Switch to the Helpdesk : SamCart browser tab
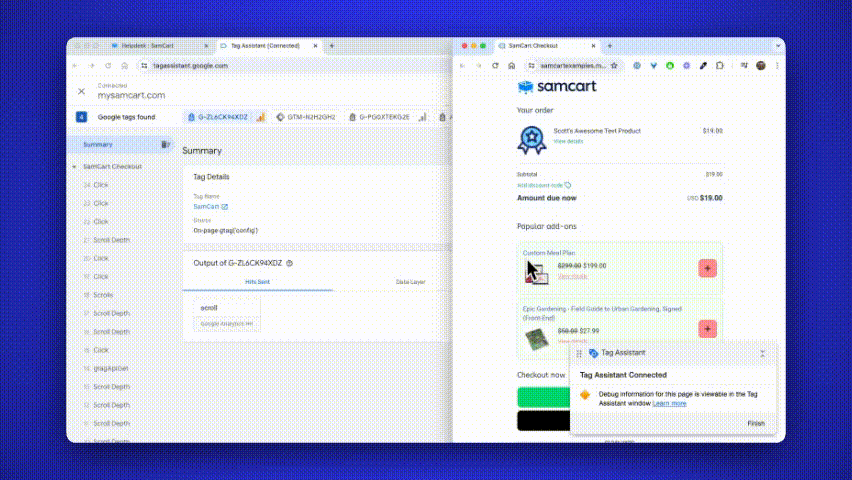Image resolution: width=852 pixels, height=480 pixels. pyautogui.click(x=159, y=46)
